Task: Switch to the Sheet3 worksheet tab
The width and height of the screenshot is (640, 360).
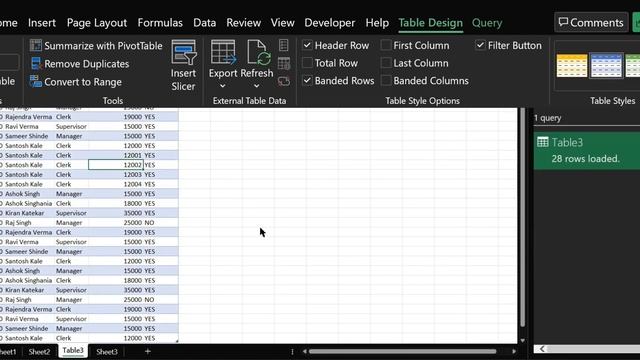Action: pyautogui.click(x=107, y=351)
